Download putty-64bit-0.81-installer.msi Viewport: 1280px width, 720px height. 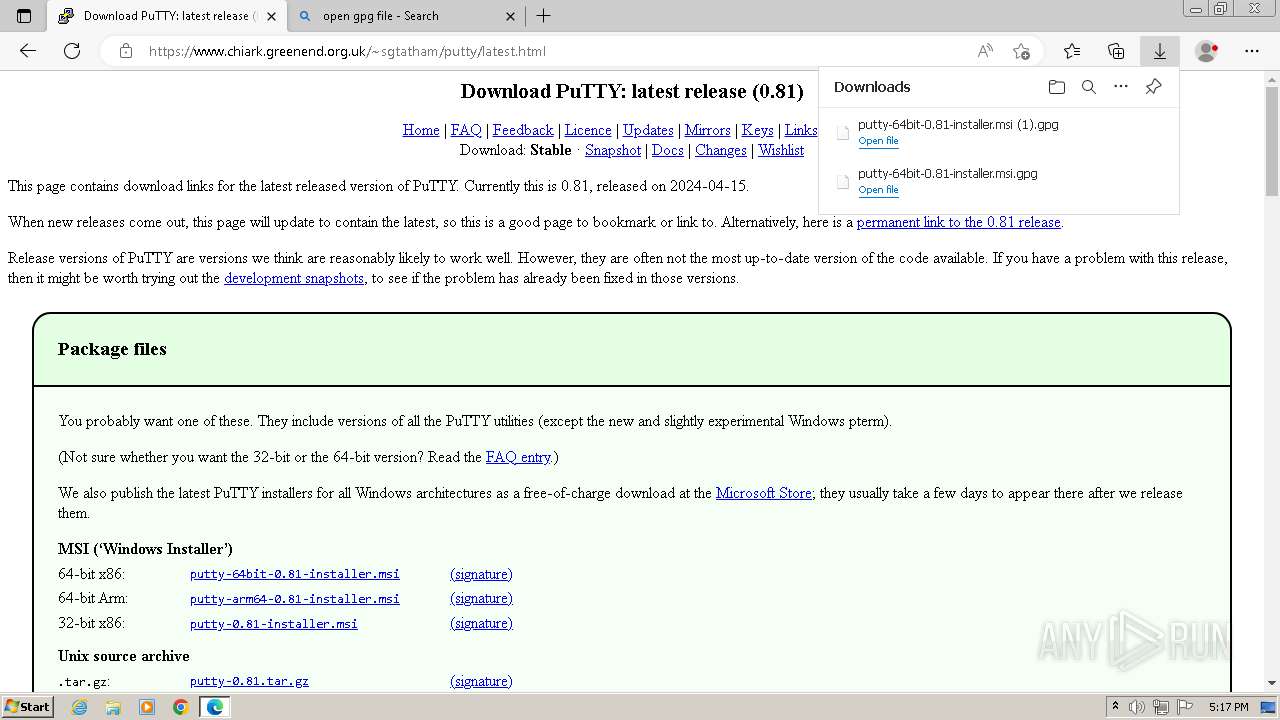(x=295, y=574)
